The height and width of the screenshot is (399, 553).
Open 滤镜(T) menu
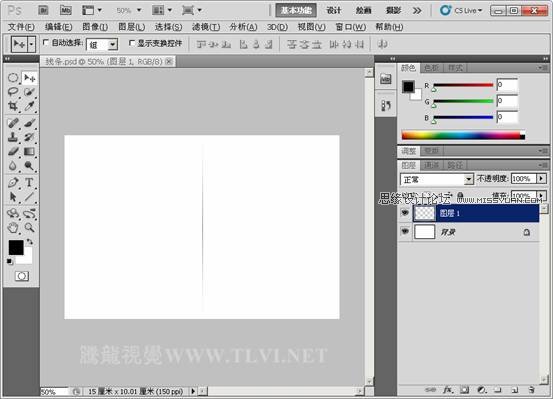[x=206, y=27]
